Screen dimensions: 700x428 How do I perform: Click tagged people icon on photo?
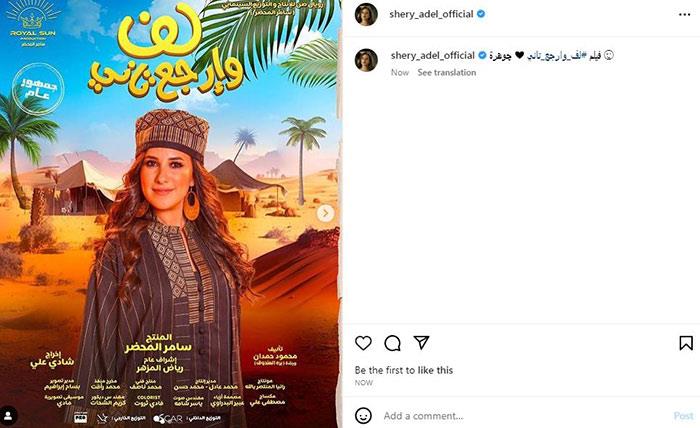(x=8, y=416)
